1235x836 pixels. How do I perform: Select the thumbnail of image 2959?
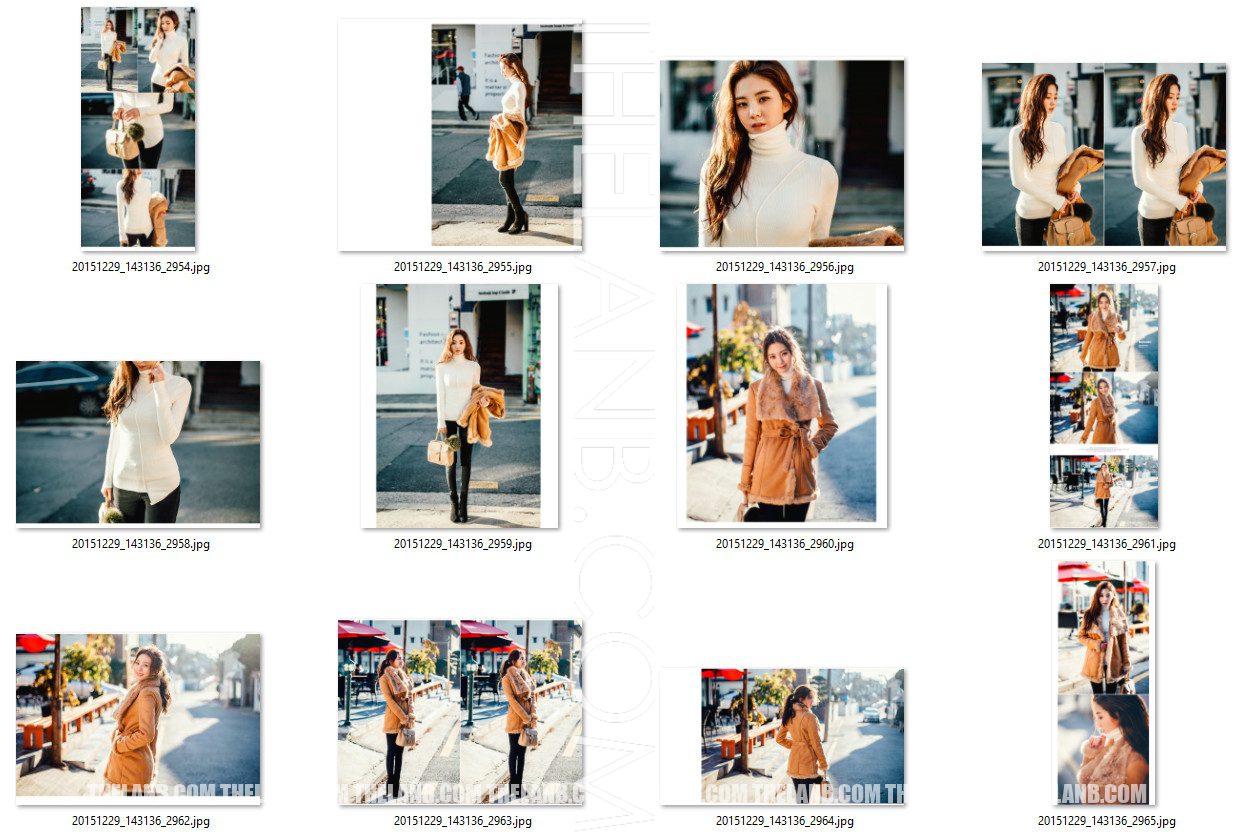click(x=460, y=405)
